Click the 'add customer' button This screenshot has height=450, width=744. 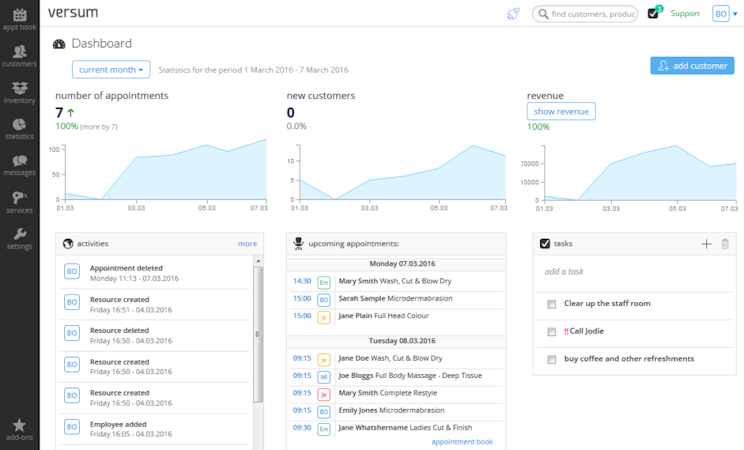click(692, 66)
